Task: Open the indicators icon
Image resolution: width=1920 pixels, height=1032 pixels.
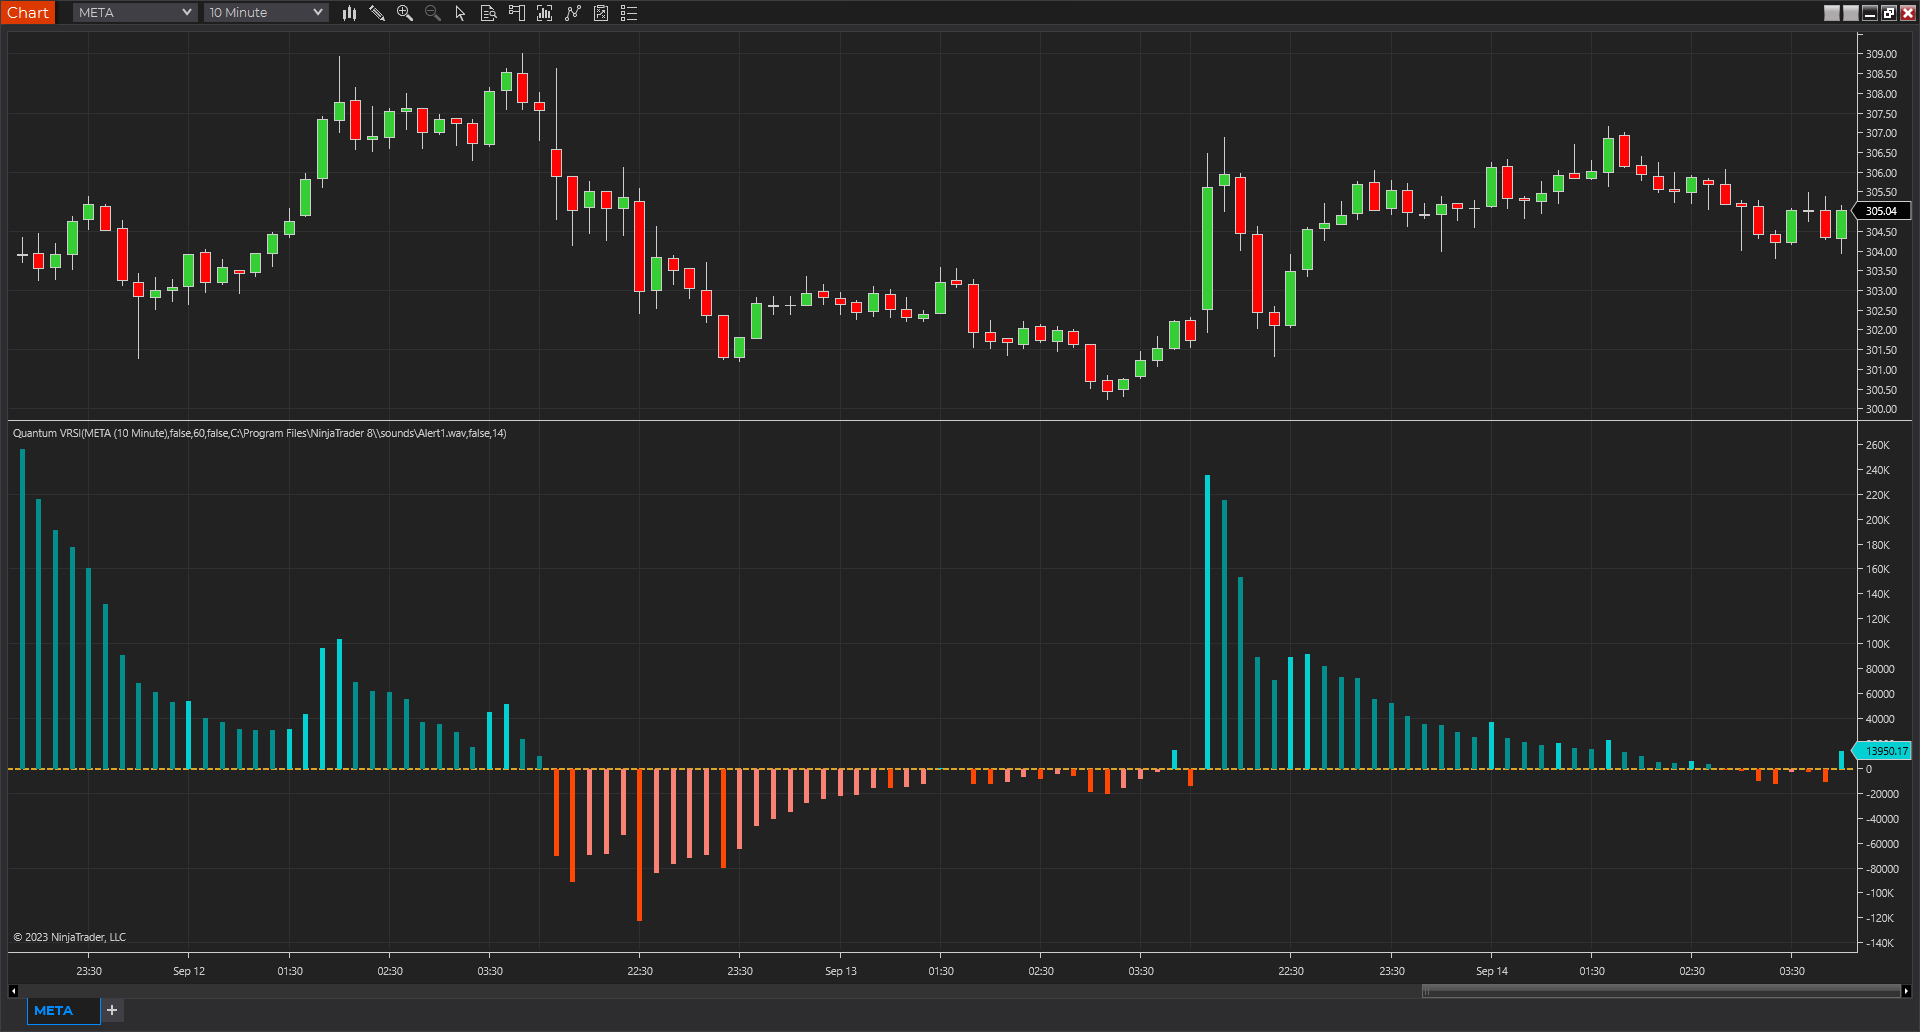Action: tap(573, 13)
